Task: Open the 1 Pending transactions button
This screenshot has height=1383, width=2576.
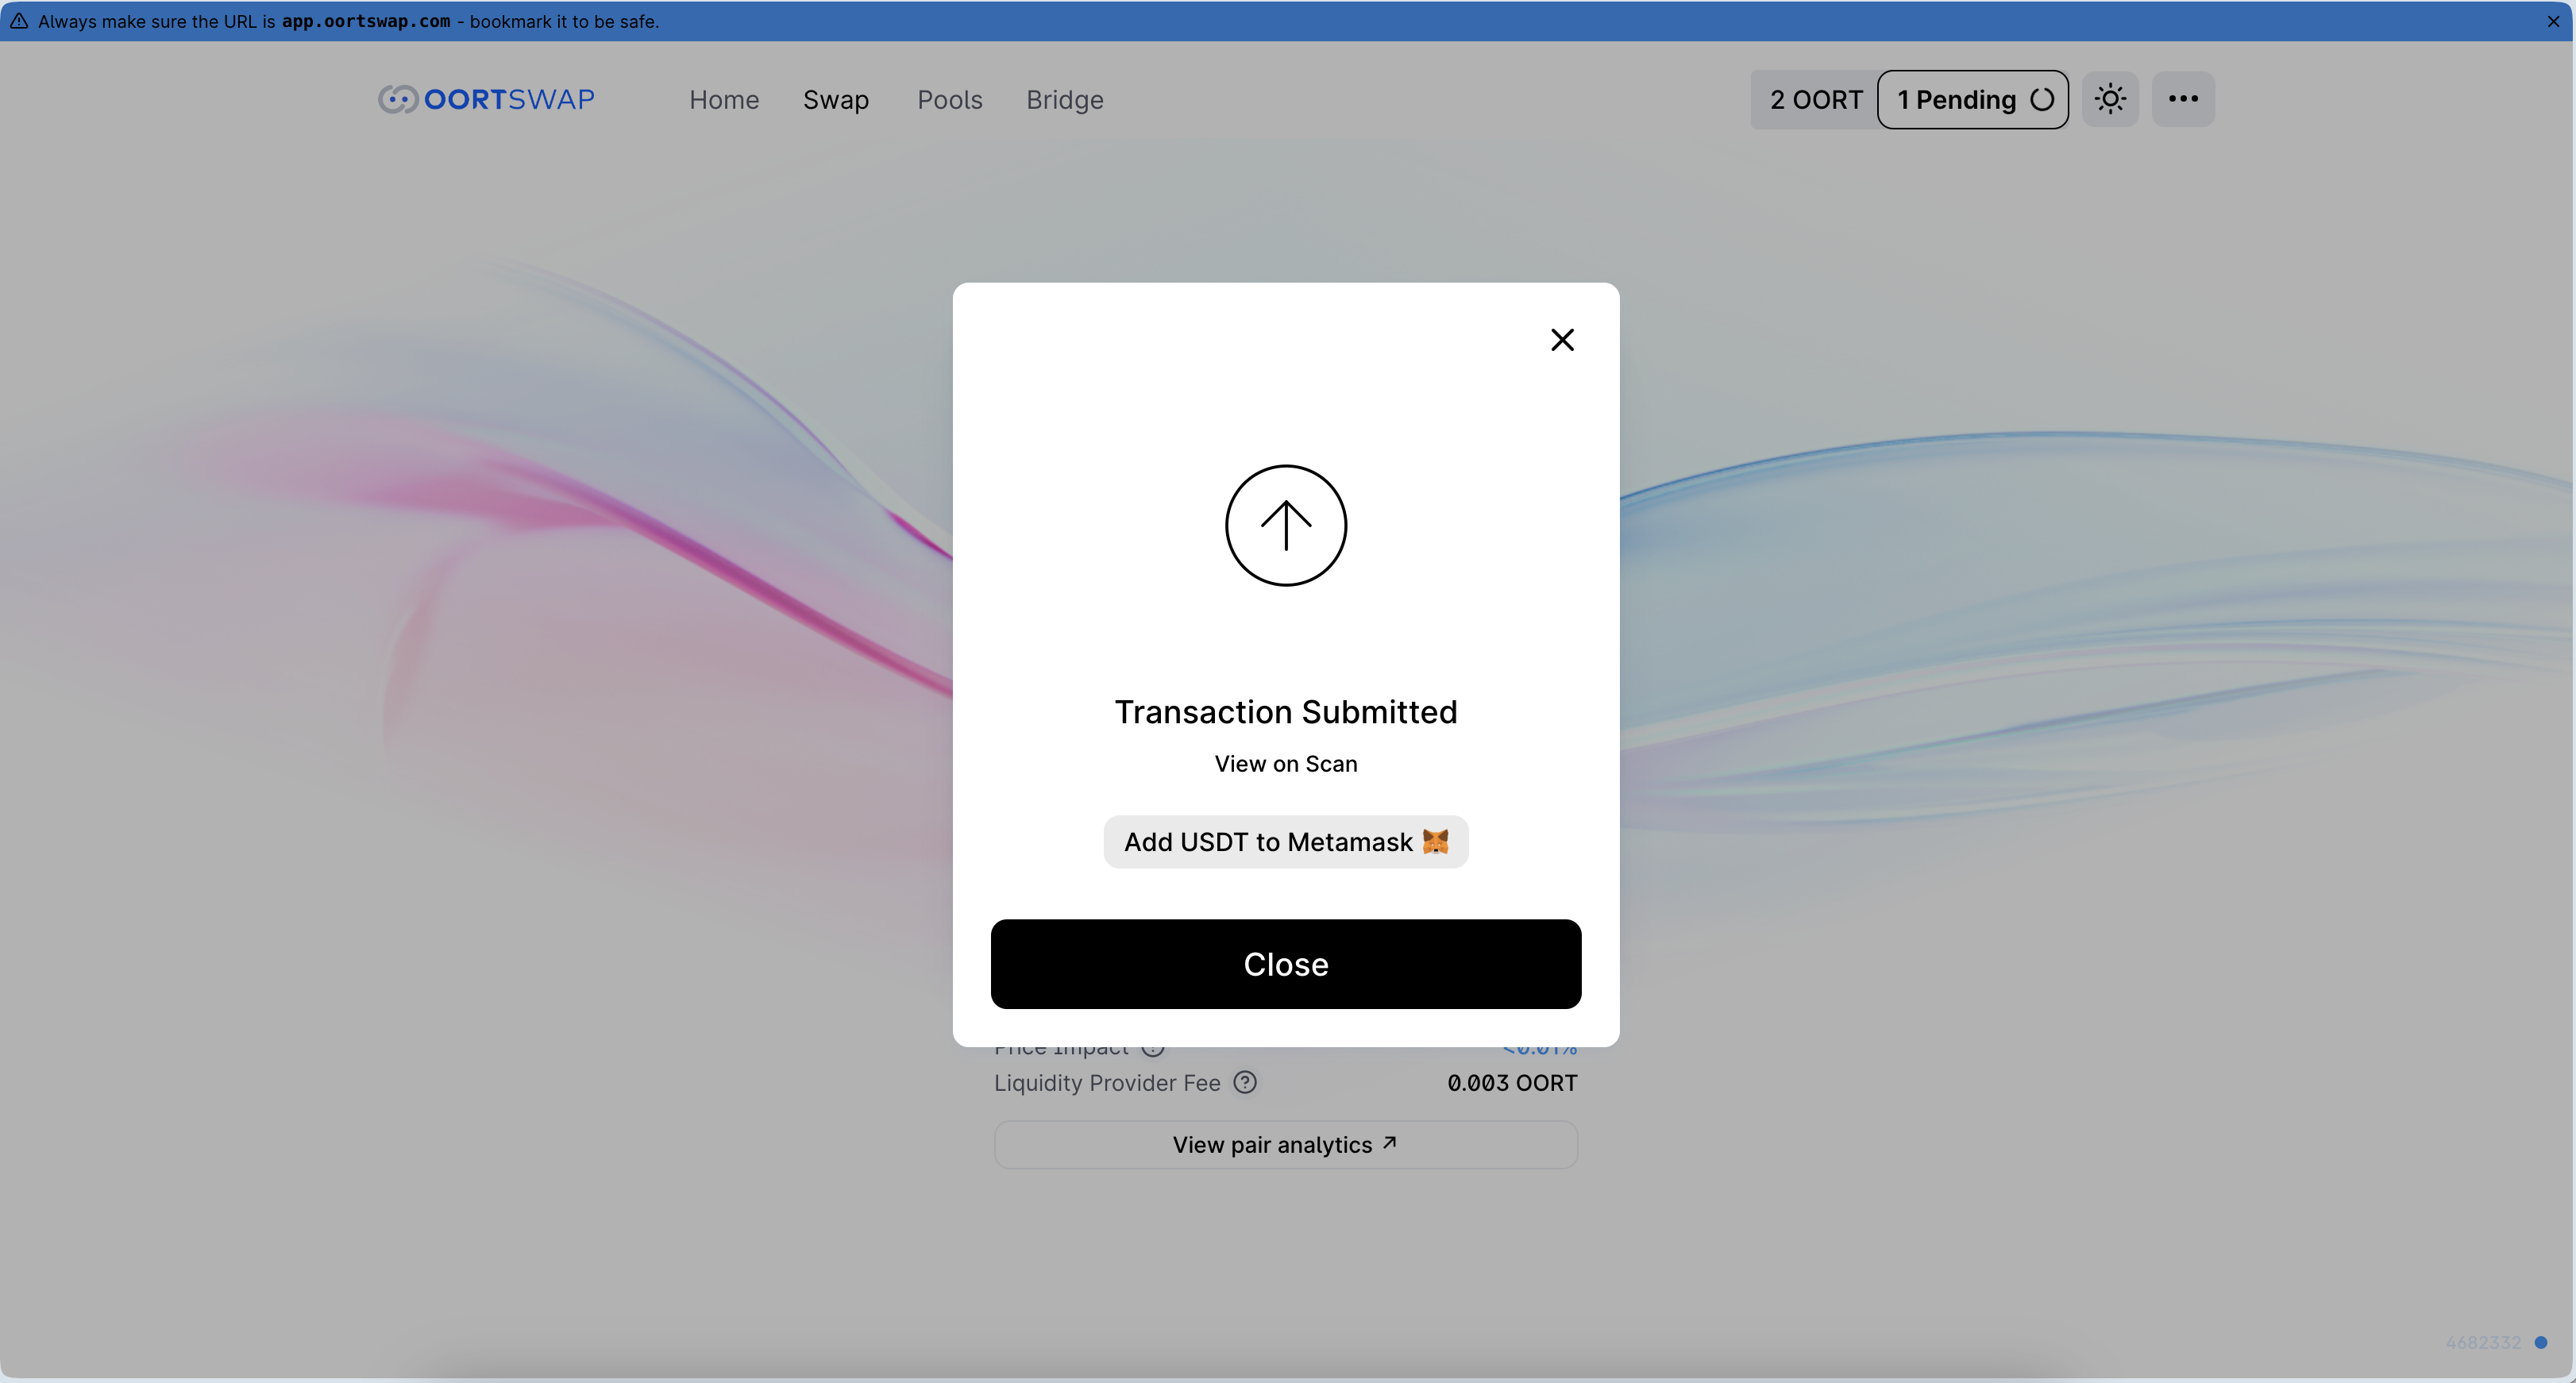Action: (x=1957, y=100)
